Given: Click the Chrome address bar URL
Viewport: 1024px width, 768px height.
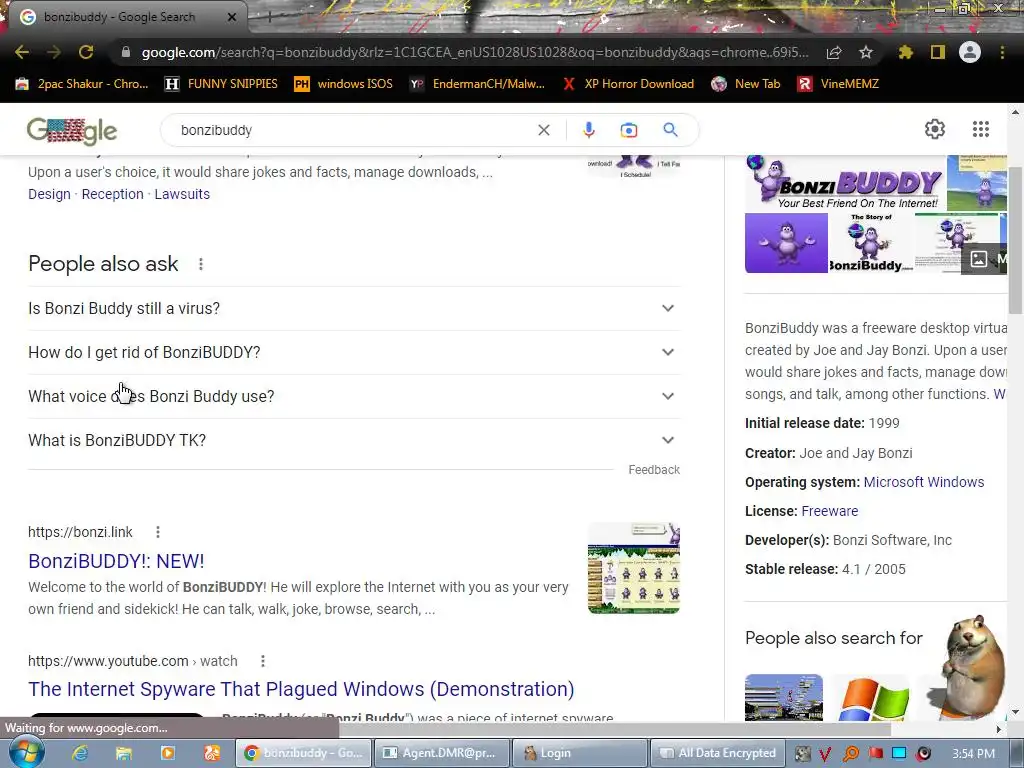Looking at the screenshot, I should click(x=475, y=52).
